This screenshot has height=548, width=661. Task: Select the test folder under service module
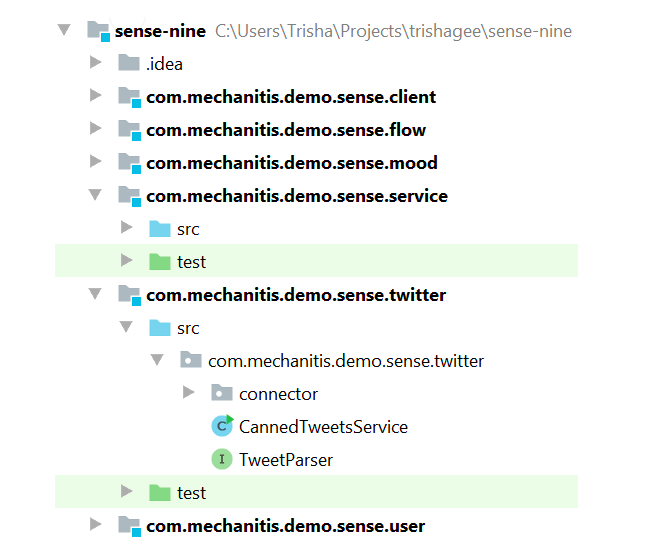(x=316, y=261)
